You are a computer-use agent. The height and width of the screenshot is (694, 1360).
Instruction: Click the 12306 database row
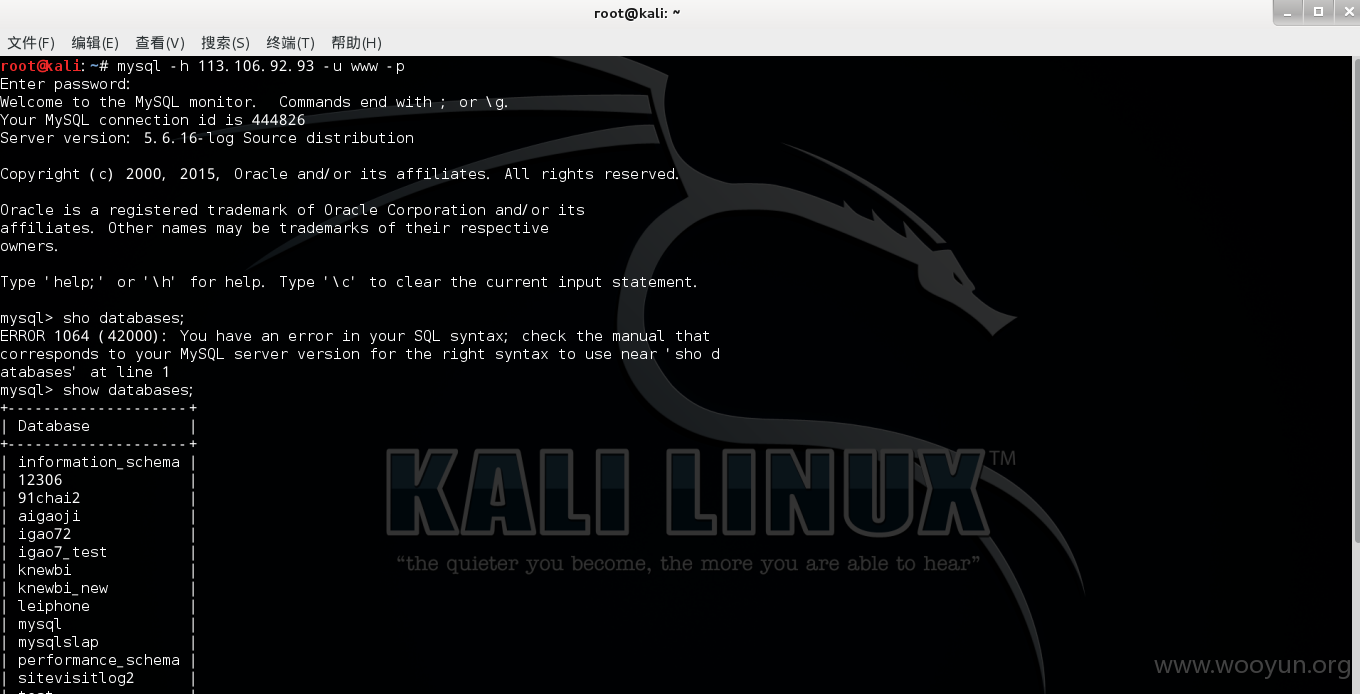click(98, 480)
